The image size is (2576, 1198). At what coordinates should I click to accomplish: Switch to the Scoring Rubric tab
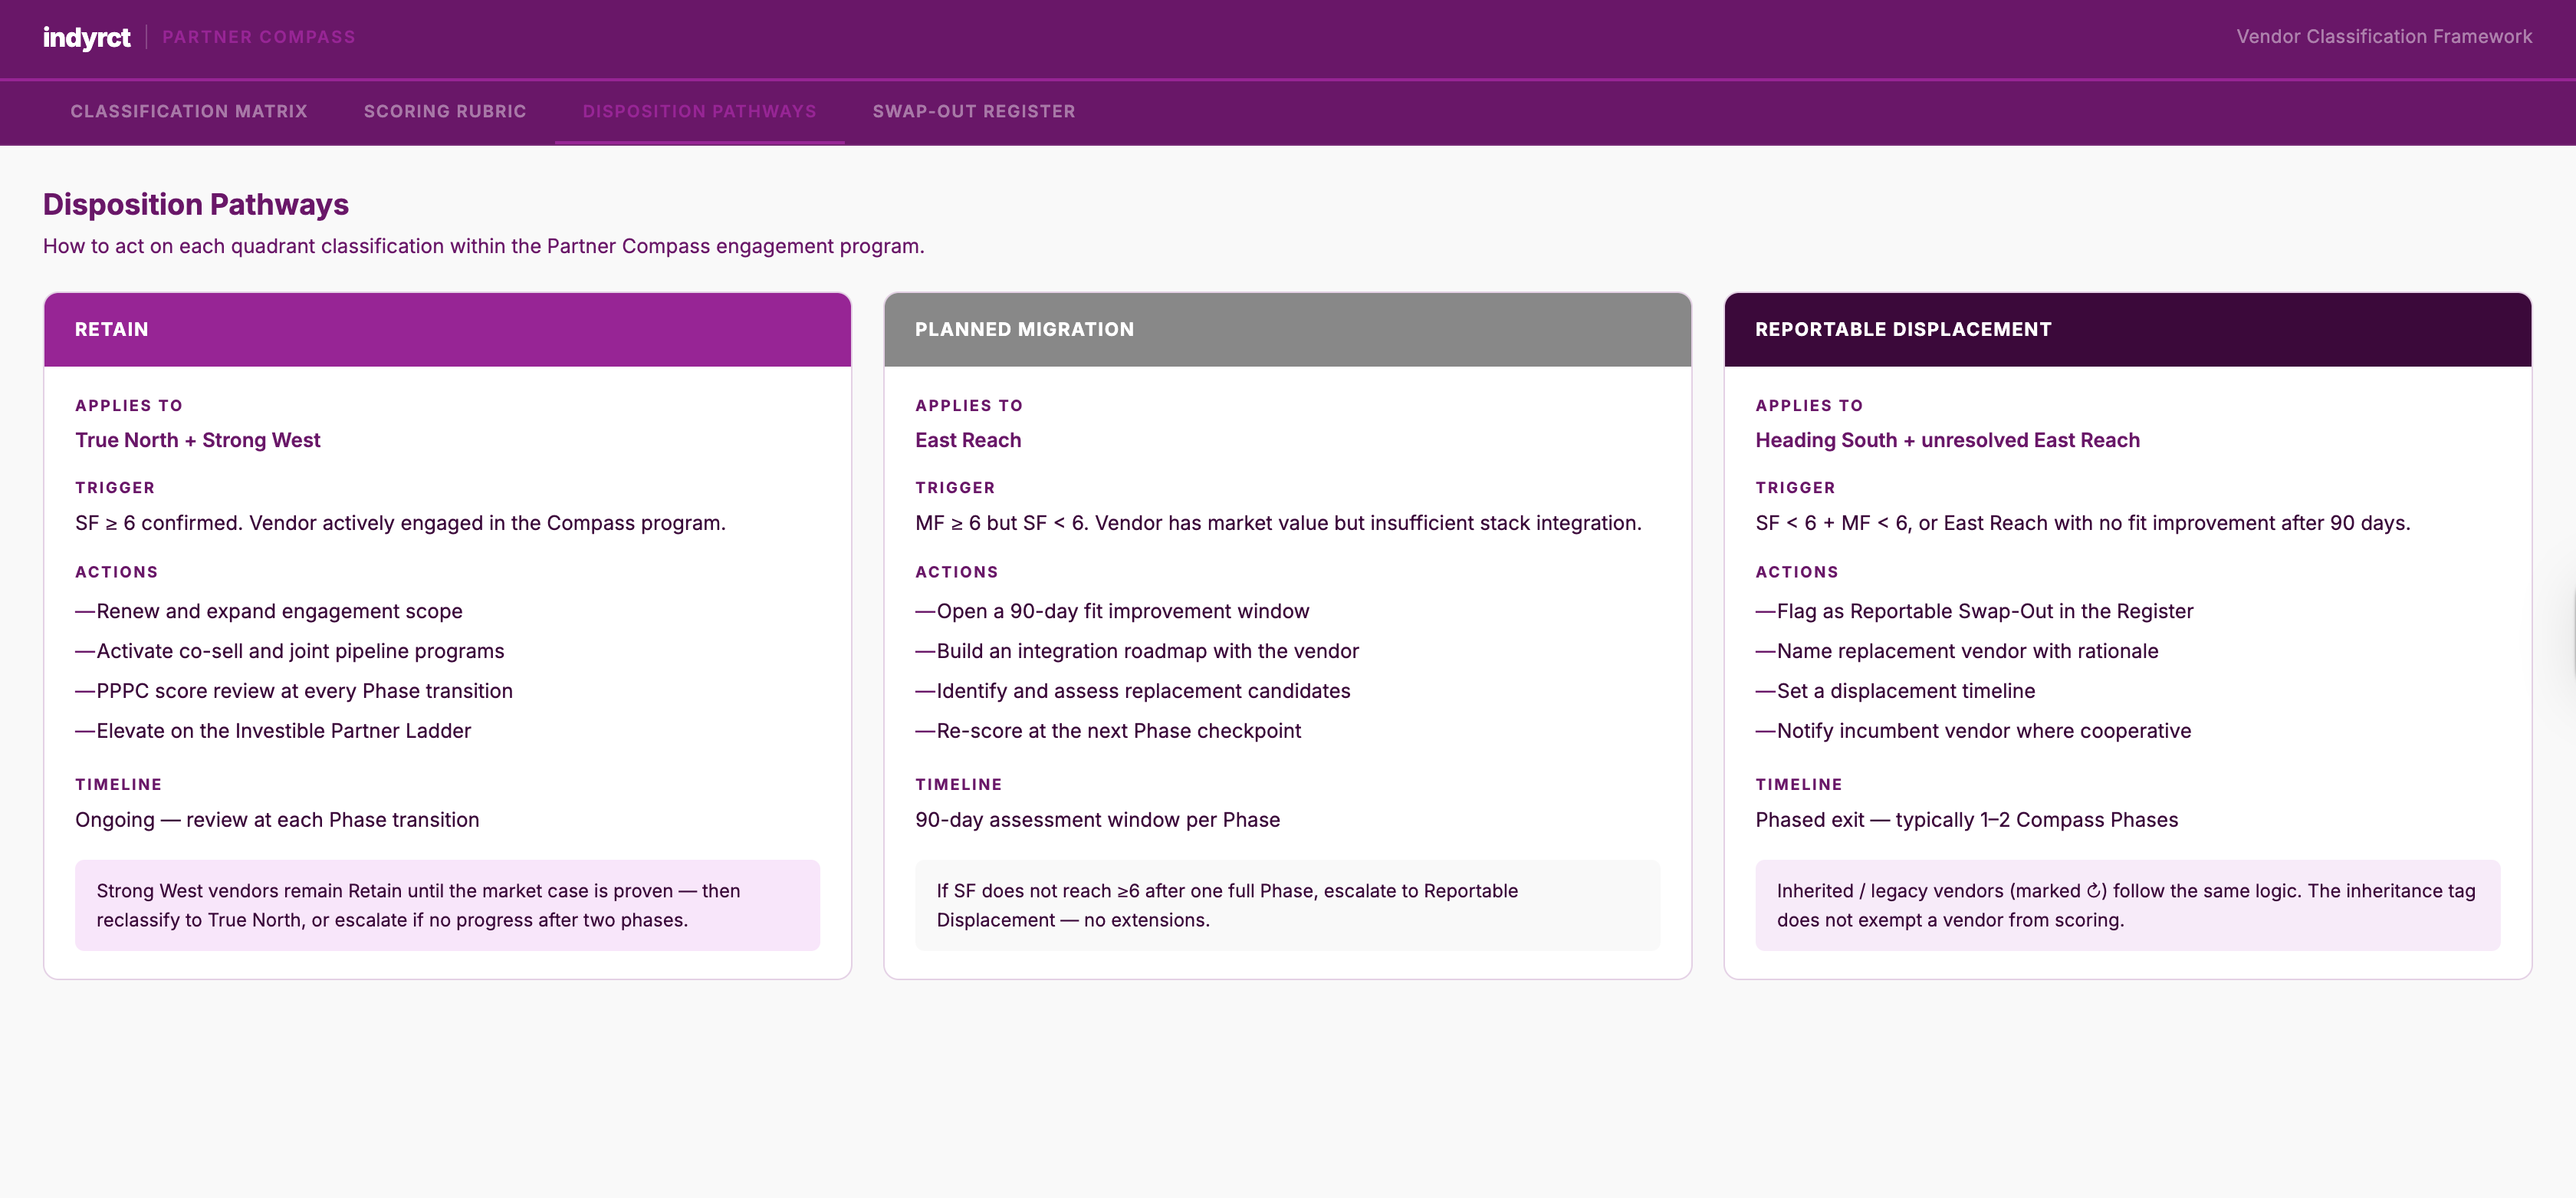[445, 111]
